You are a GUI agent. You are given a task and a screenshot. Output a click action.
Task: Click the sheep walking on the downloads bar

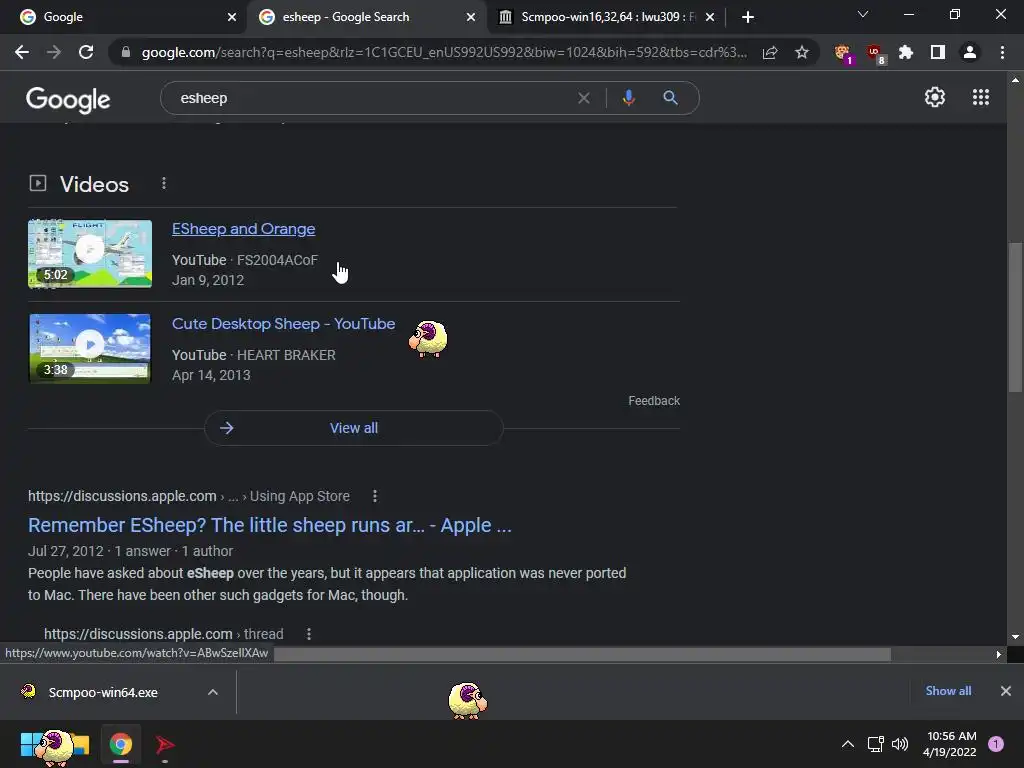point(468,700)
